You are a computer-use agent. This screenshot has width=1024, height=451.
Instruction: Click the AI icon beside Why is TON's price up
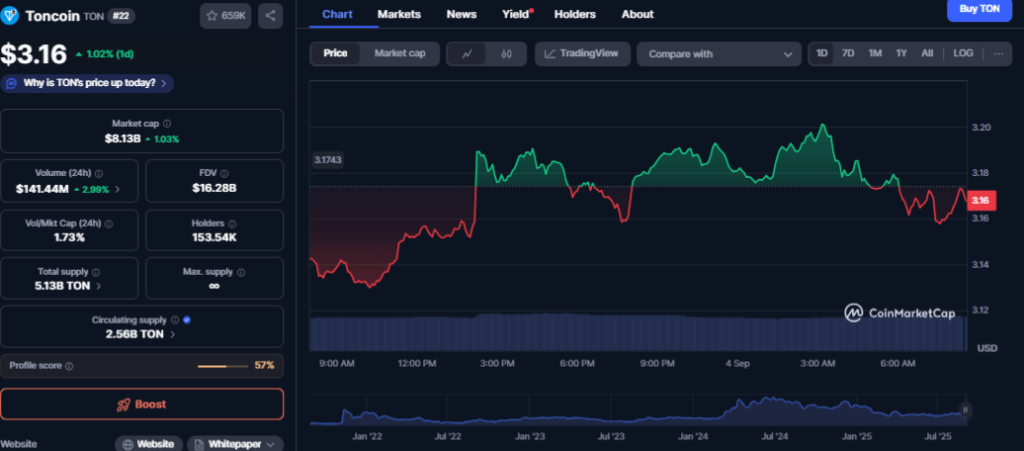tap(11, 83)
